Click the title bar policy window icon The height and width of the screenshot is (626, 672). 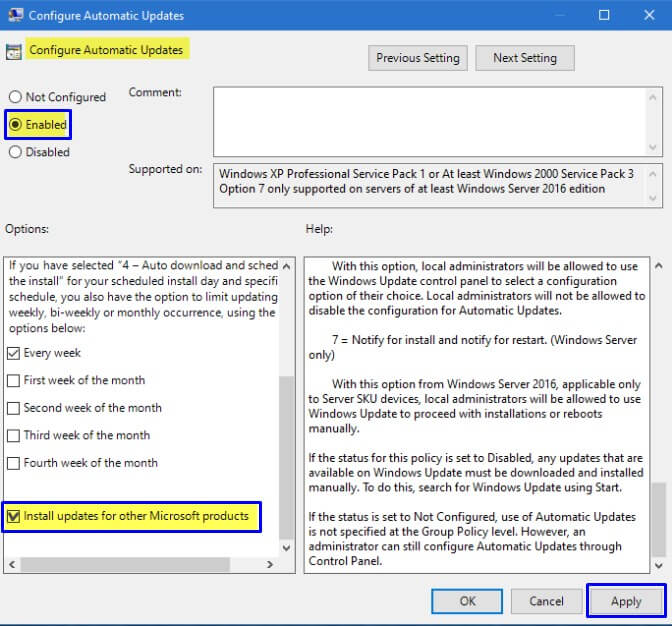click(15, 15)
